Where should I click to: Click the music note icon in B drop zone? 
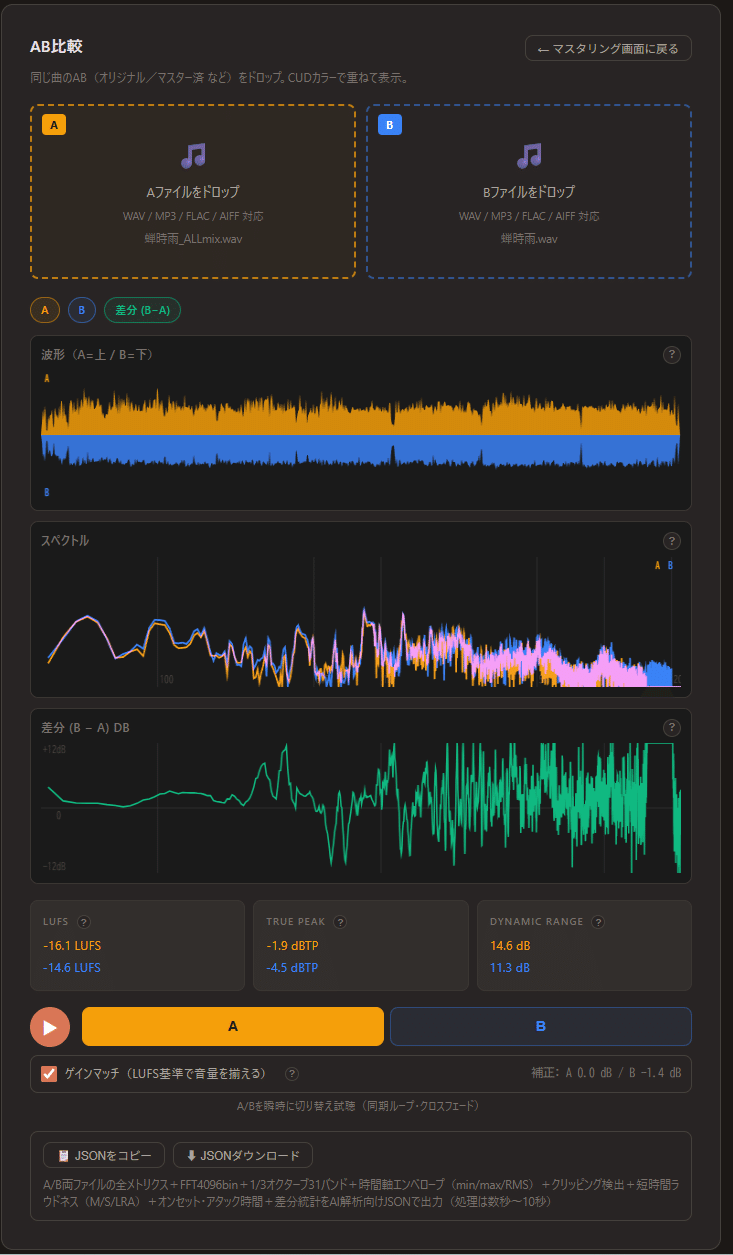pos(529,155)
